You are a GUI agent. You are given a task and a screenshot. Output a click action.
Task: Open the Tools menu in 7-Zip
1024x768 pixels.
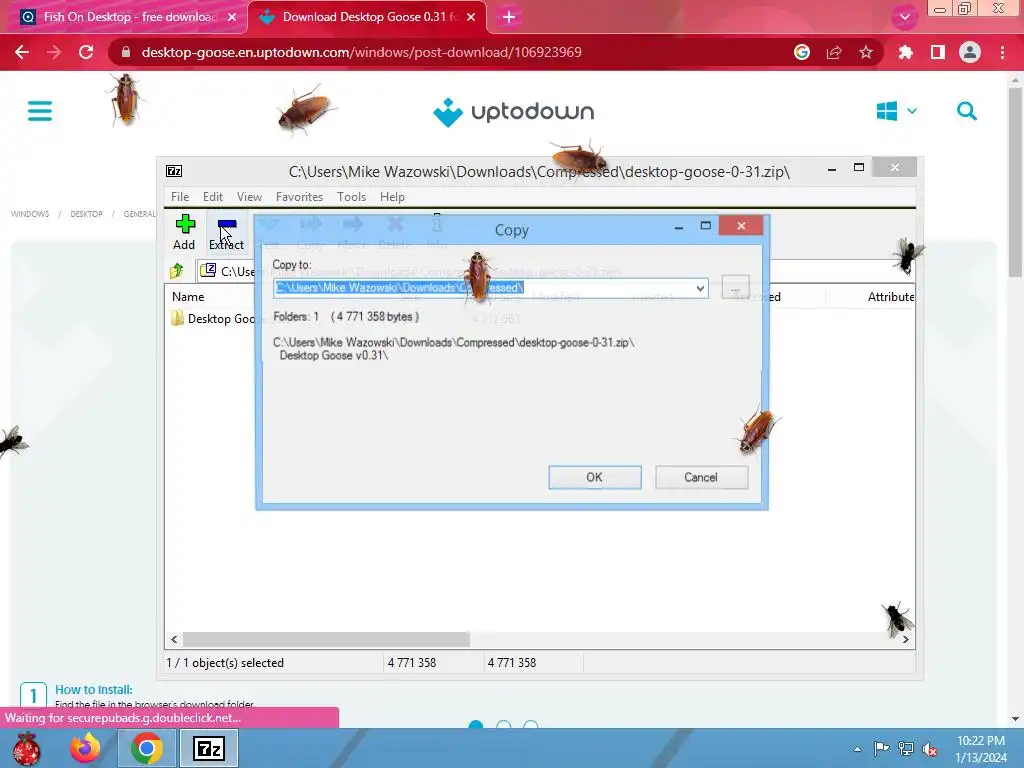click(x=351, y=197)
